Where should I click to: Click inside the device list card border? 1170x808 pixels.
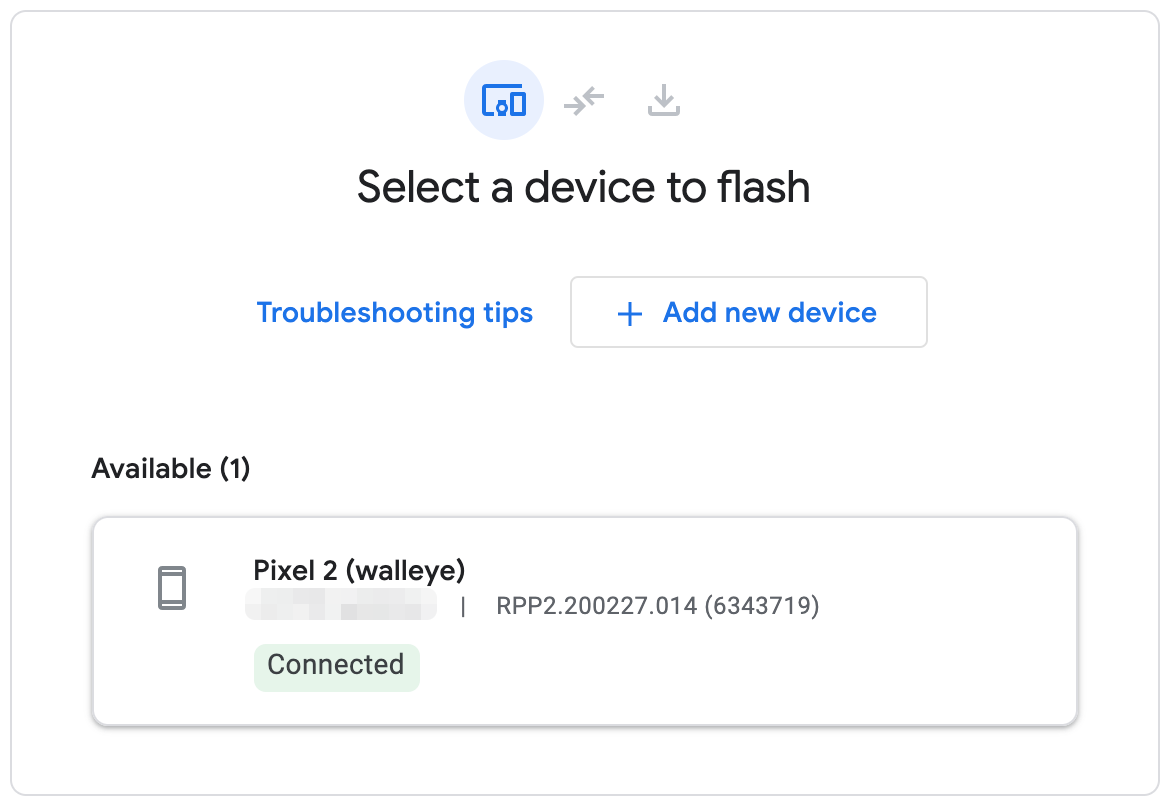pyautogui.click(x=585, y=620)
